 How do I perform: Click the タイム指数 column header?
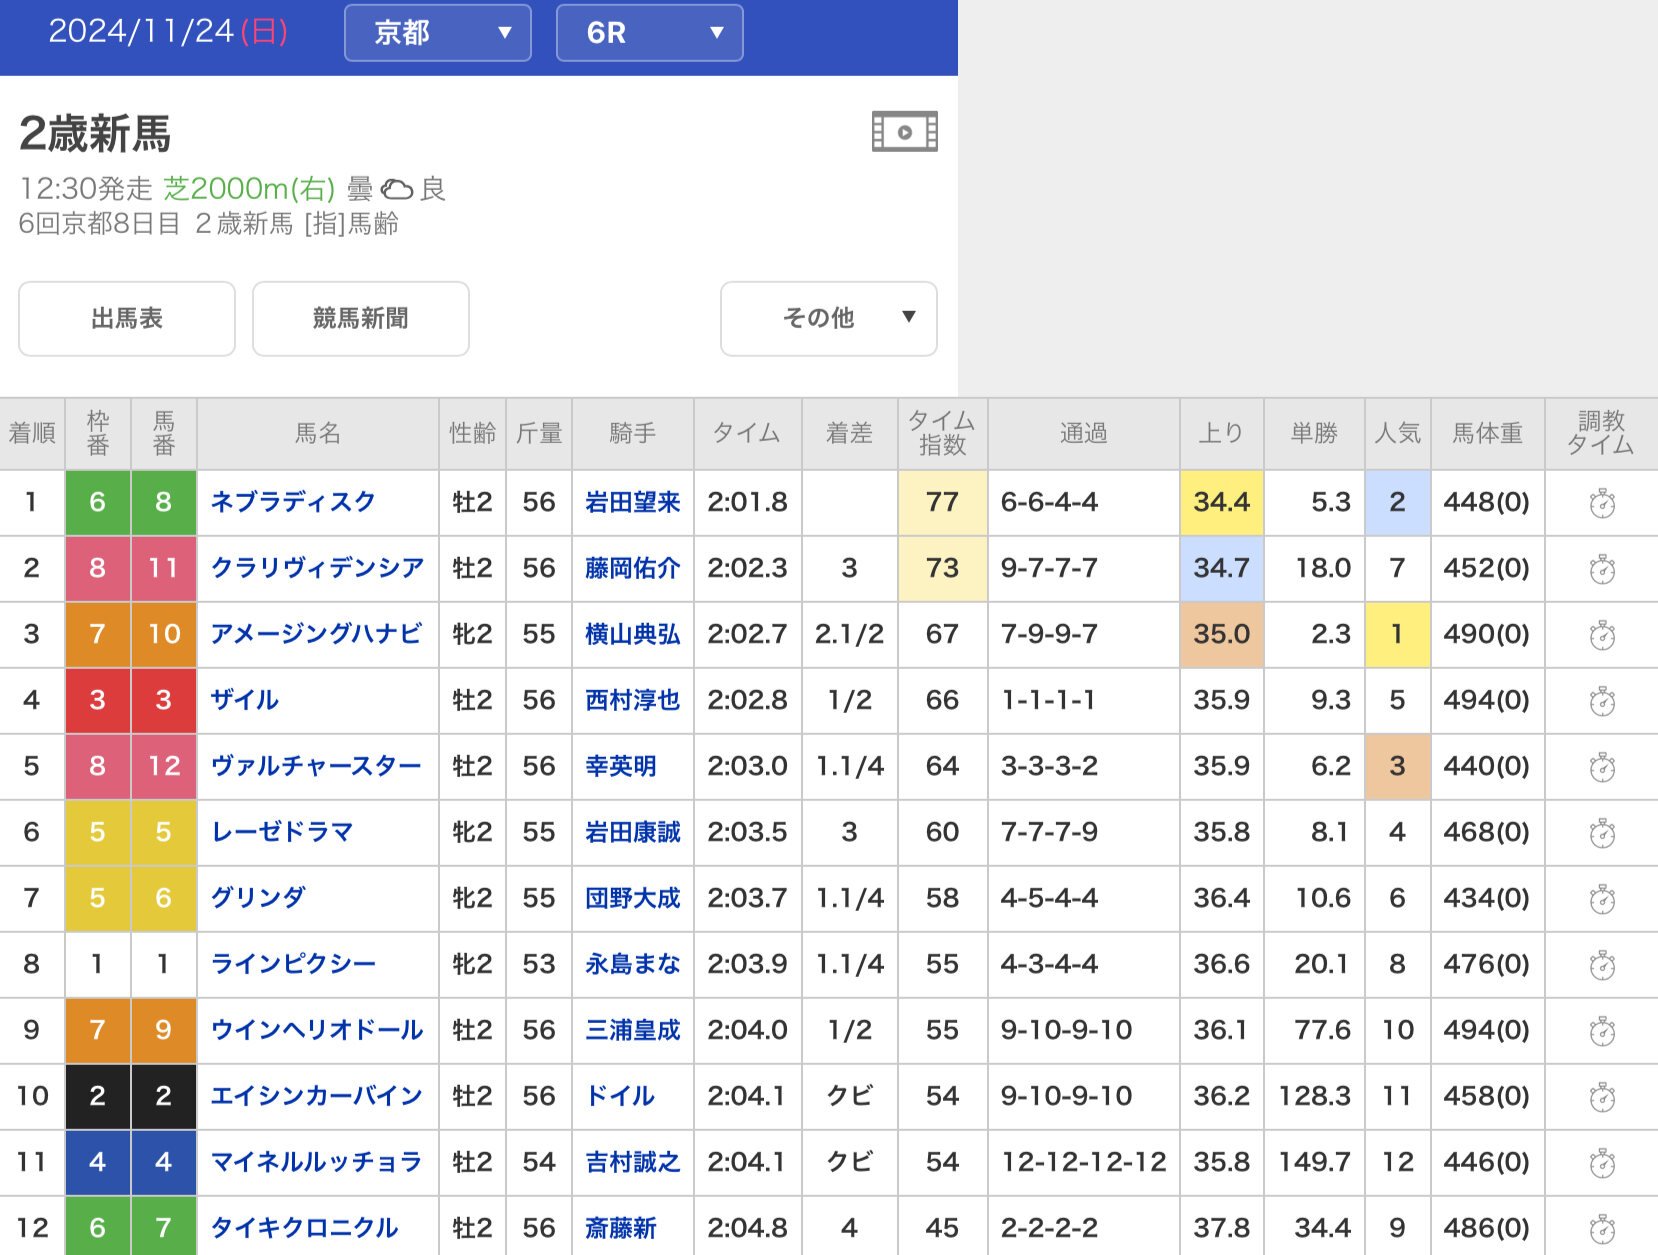pyautogui.click(x=942, y=433)
